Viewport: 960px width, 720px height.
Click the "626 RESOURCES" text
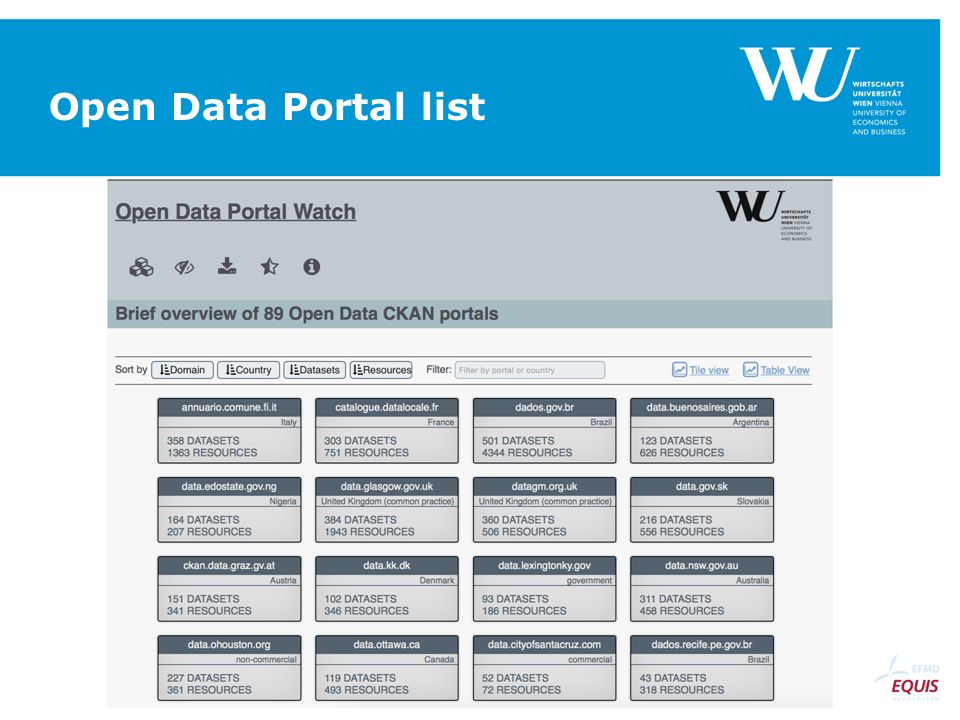point(682,452)
